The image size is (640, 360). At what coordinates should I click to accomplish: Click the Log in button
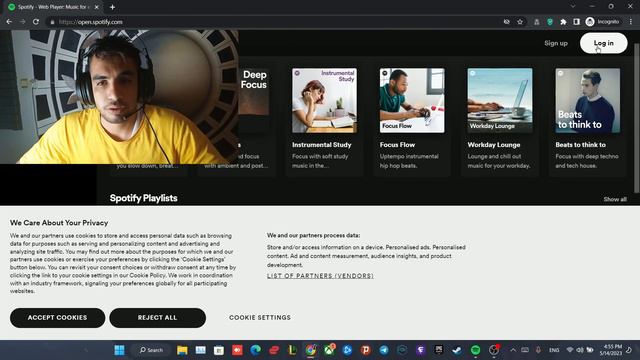pyautogui.click(x=603, y=43)
